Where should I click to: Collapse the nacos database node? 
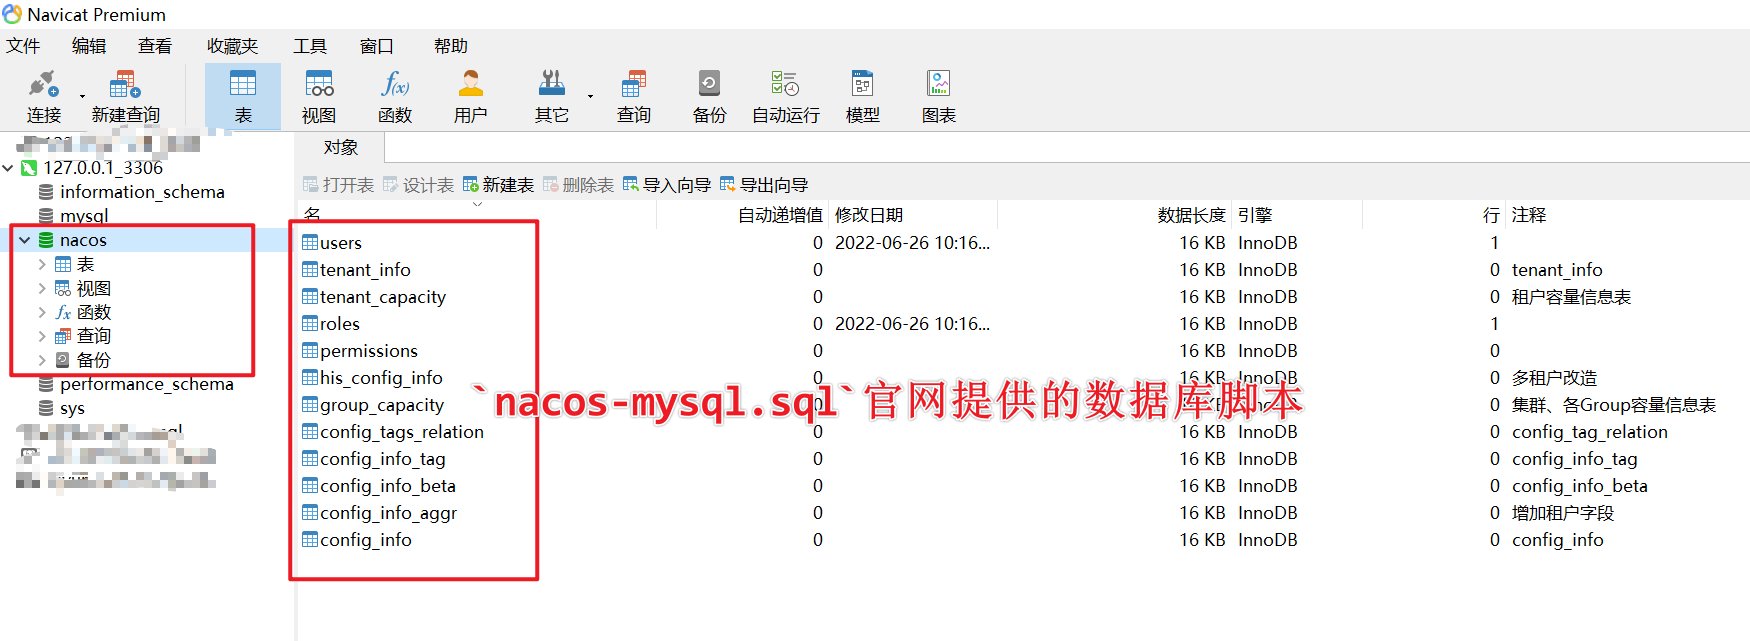(x=25, y=240)
